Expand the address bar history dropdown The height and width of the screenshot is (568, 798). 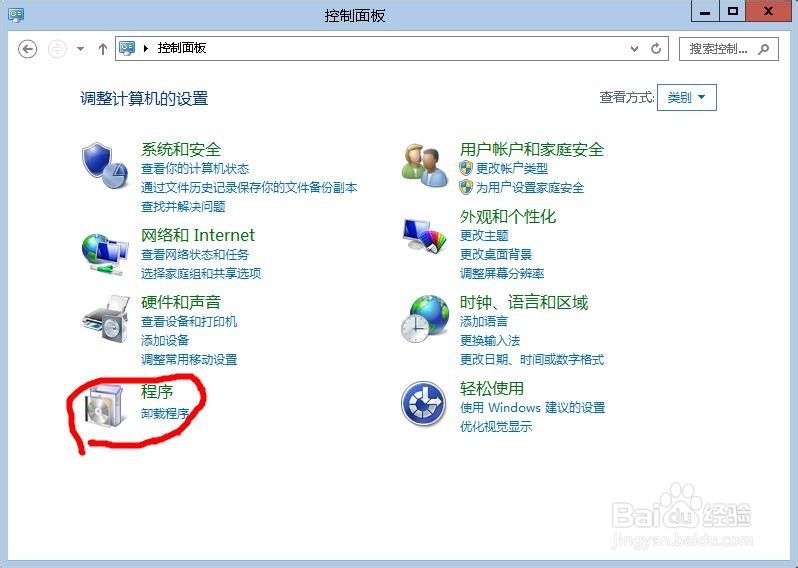point(634,49)
